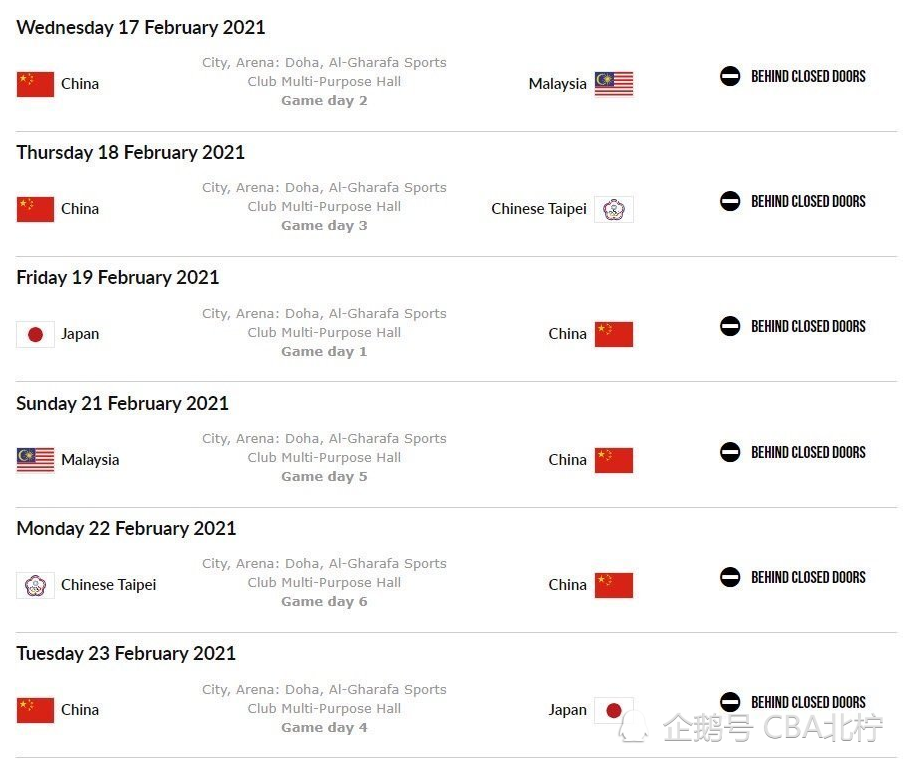Click China flag in Wednesday 17 February match
This screenshot has height=759, width=903.
(x=35, y=84)
